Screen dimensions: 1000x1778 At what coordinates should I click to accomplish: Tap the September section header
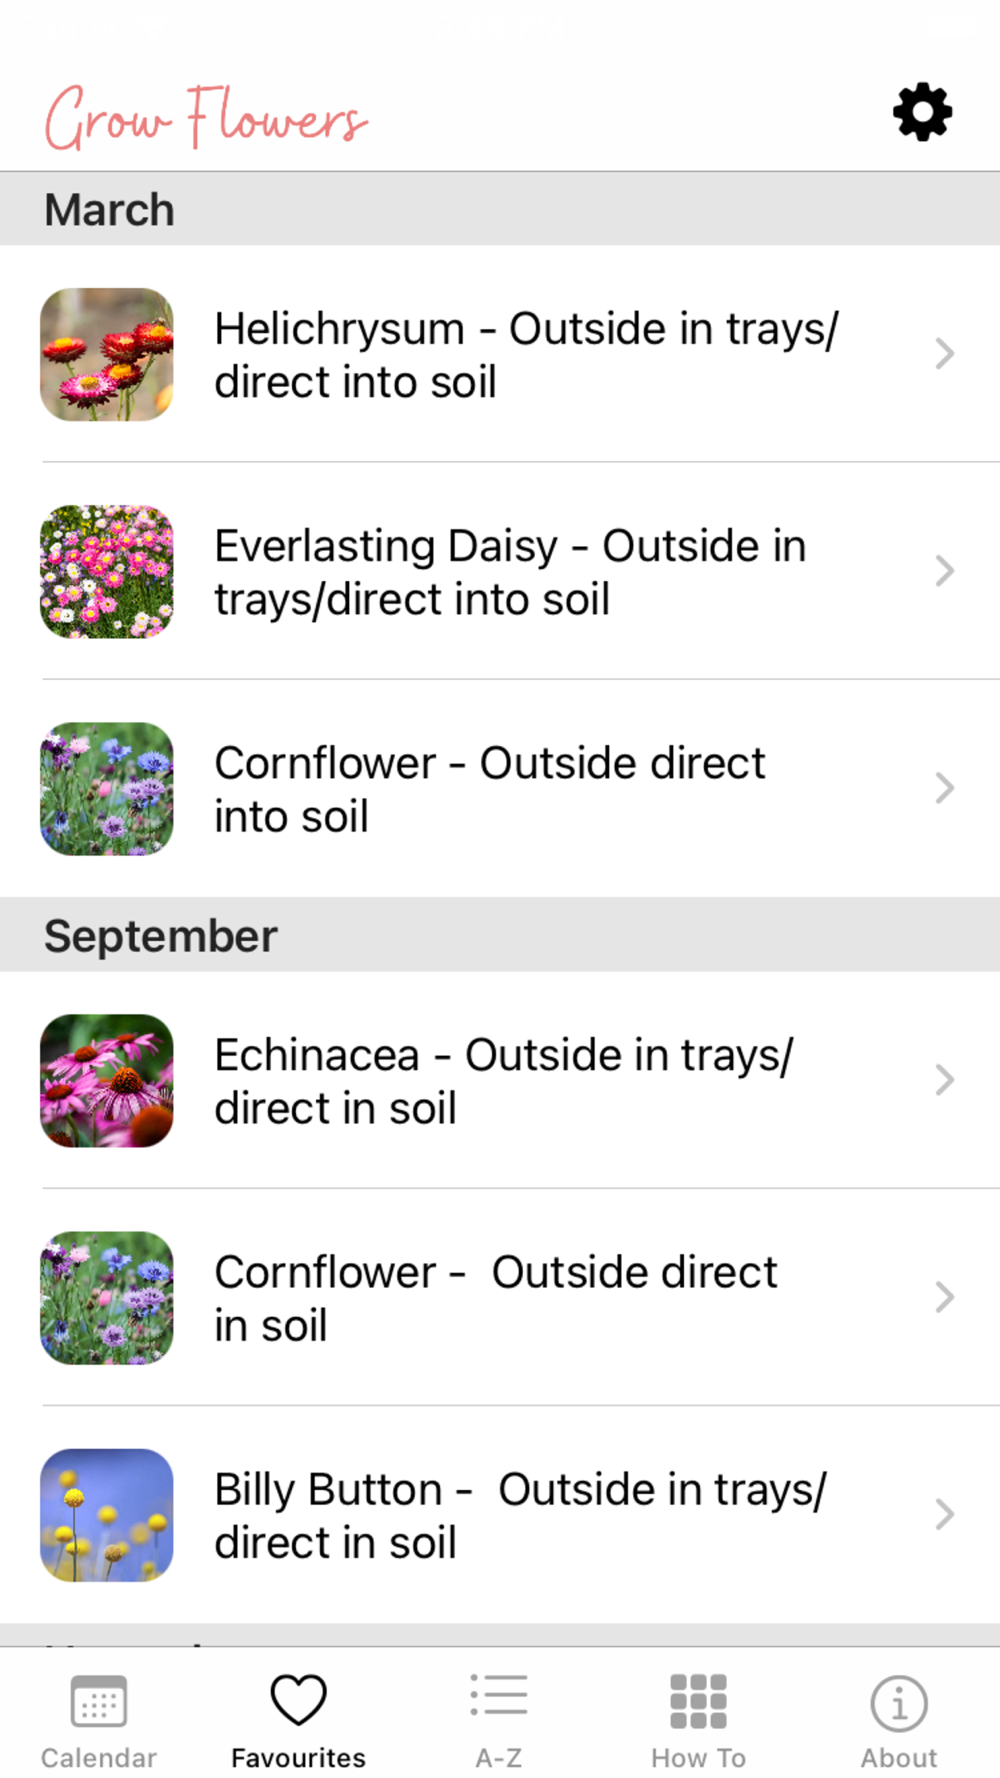pos(500,935)
